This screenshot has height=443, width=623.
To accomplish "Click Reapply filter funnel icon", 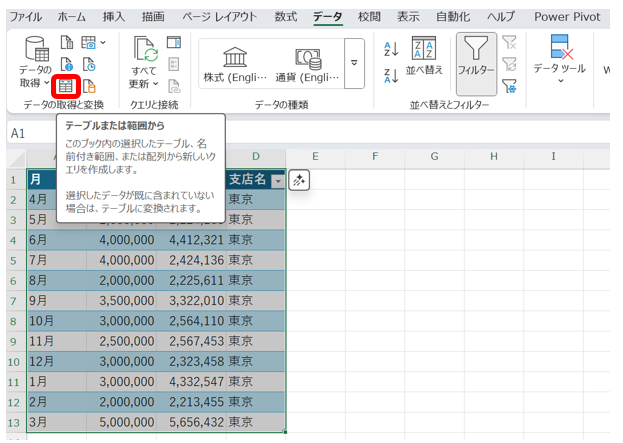I will tap(509, 64).
